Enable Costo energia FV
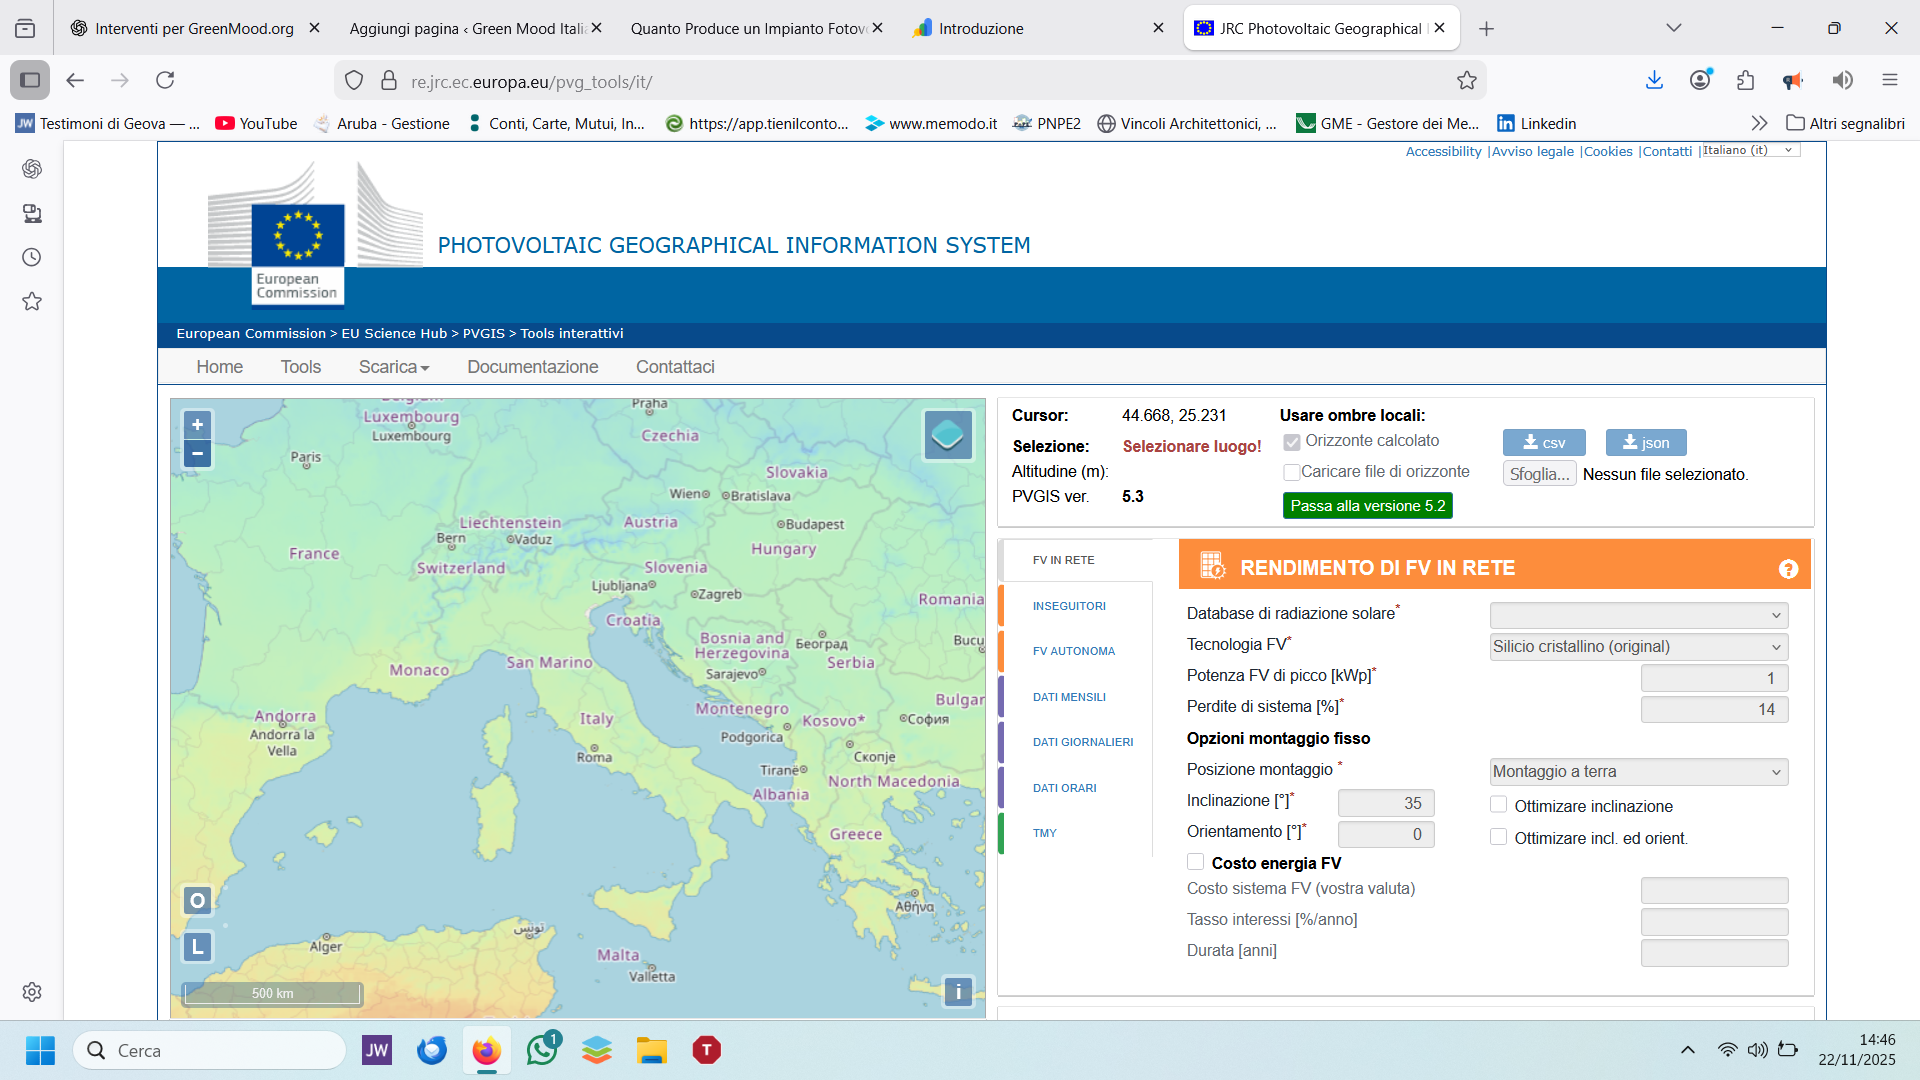 [1196, 861]
